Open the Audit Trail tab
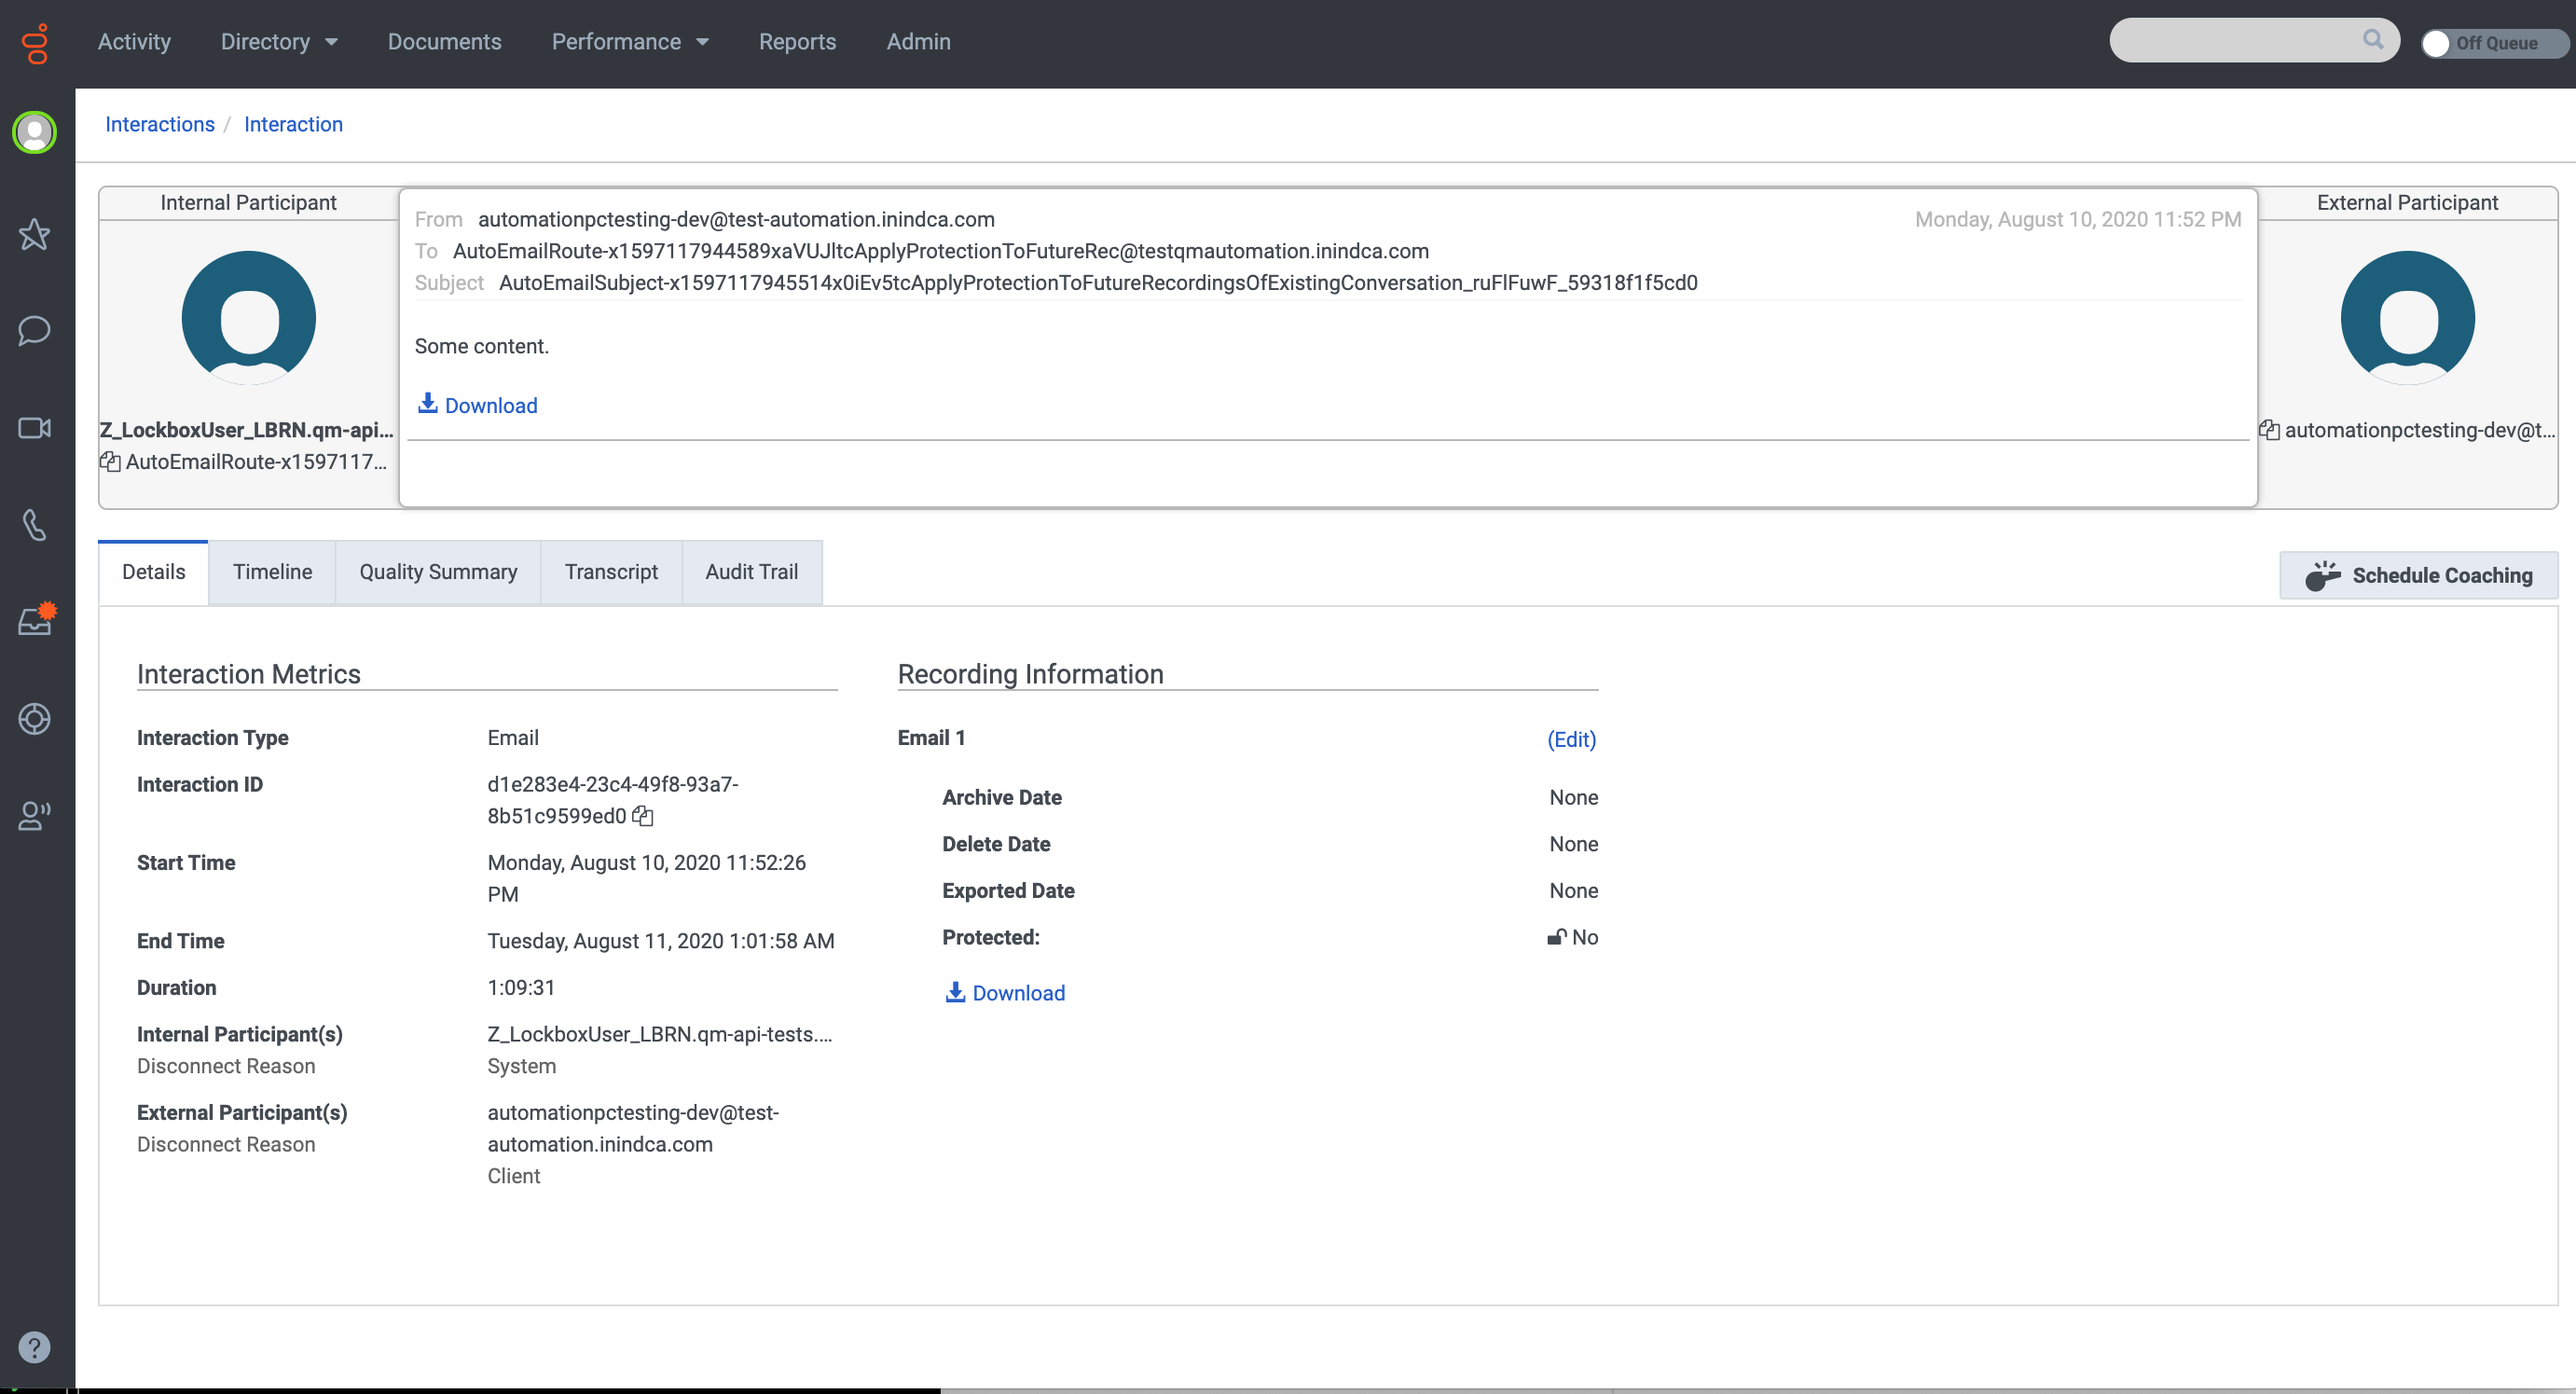This screenshot has height=1394, width=2576. click(x=751, y=572)
